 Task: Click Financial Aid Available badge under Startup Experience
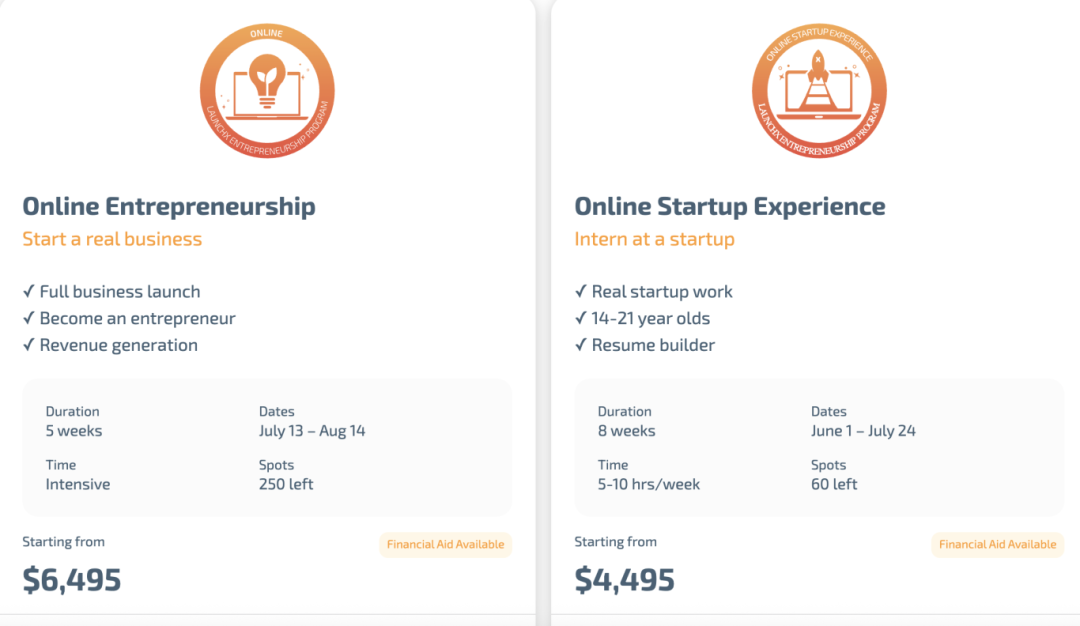pyautogui.click(x=997, y=545)
